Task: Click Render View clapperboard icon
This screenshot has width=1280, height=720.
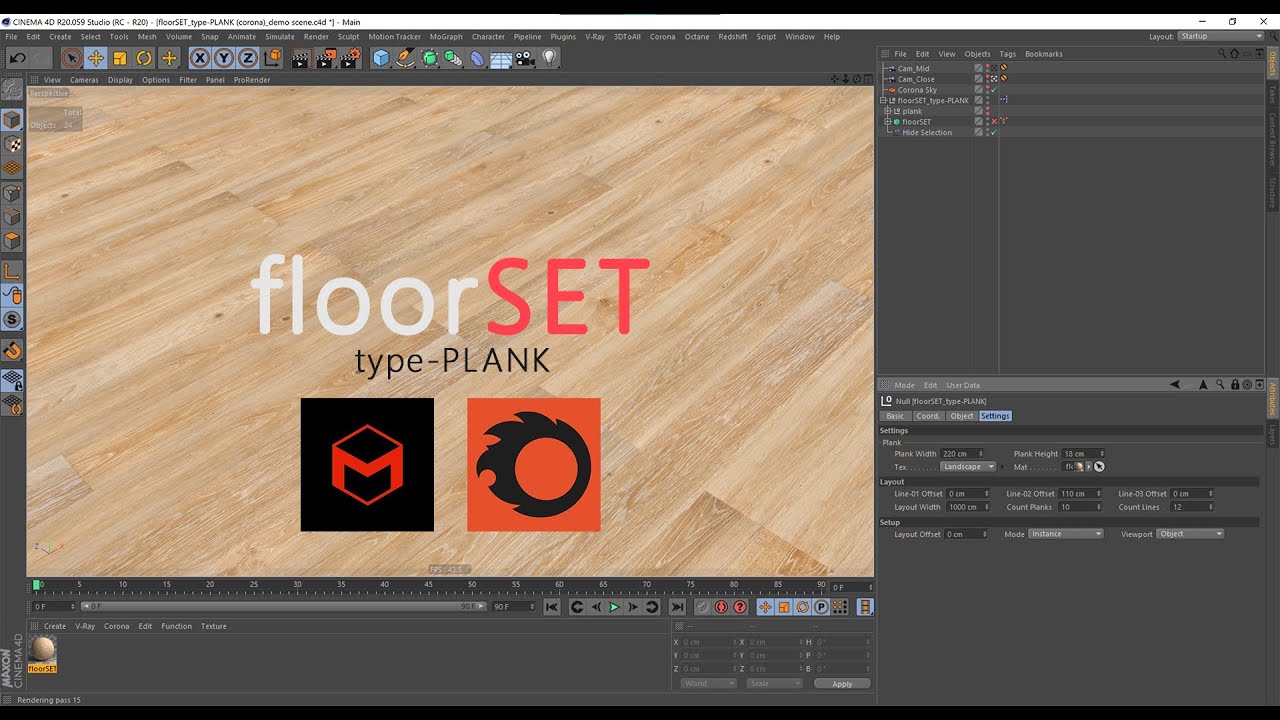Action: click(x=301, y=58)
